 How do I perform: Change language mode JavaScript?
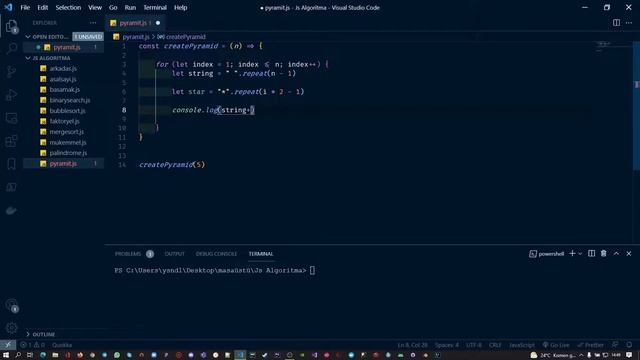click(522, 345)
